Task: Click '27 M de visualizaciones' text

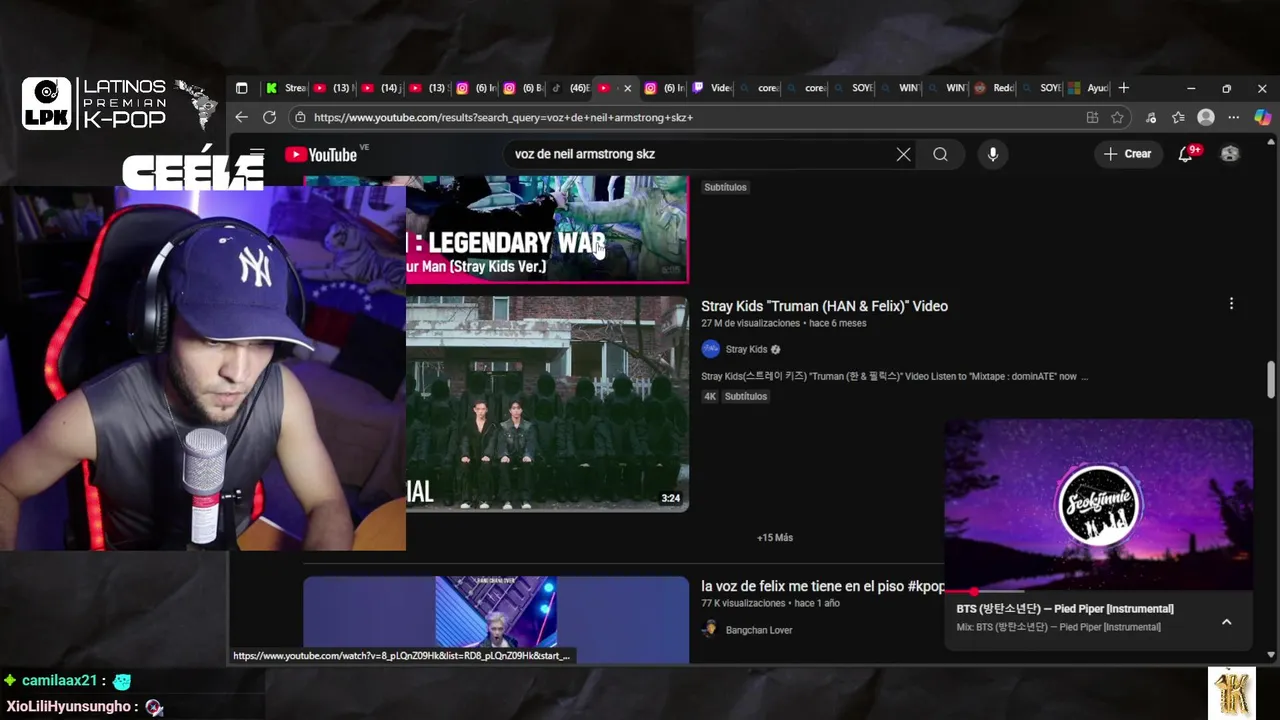Action: pyautogui.click(x=750, y=323)
